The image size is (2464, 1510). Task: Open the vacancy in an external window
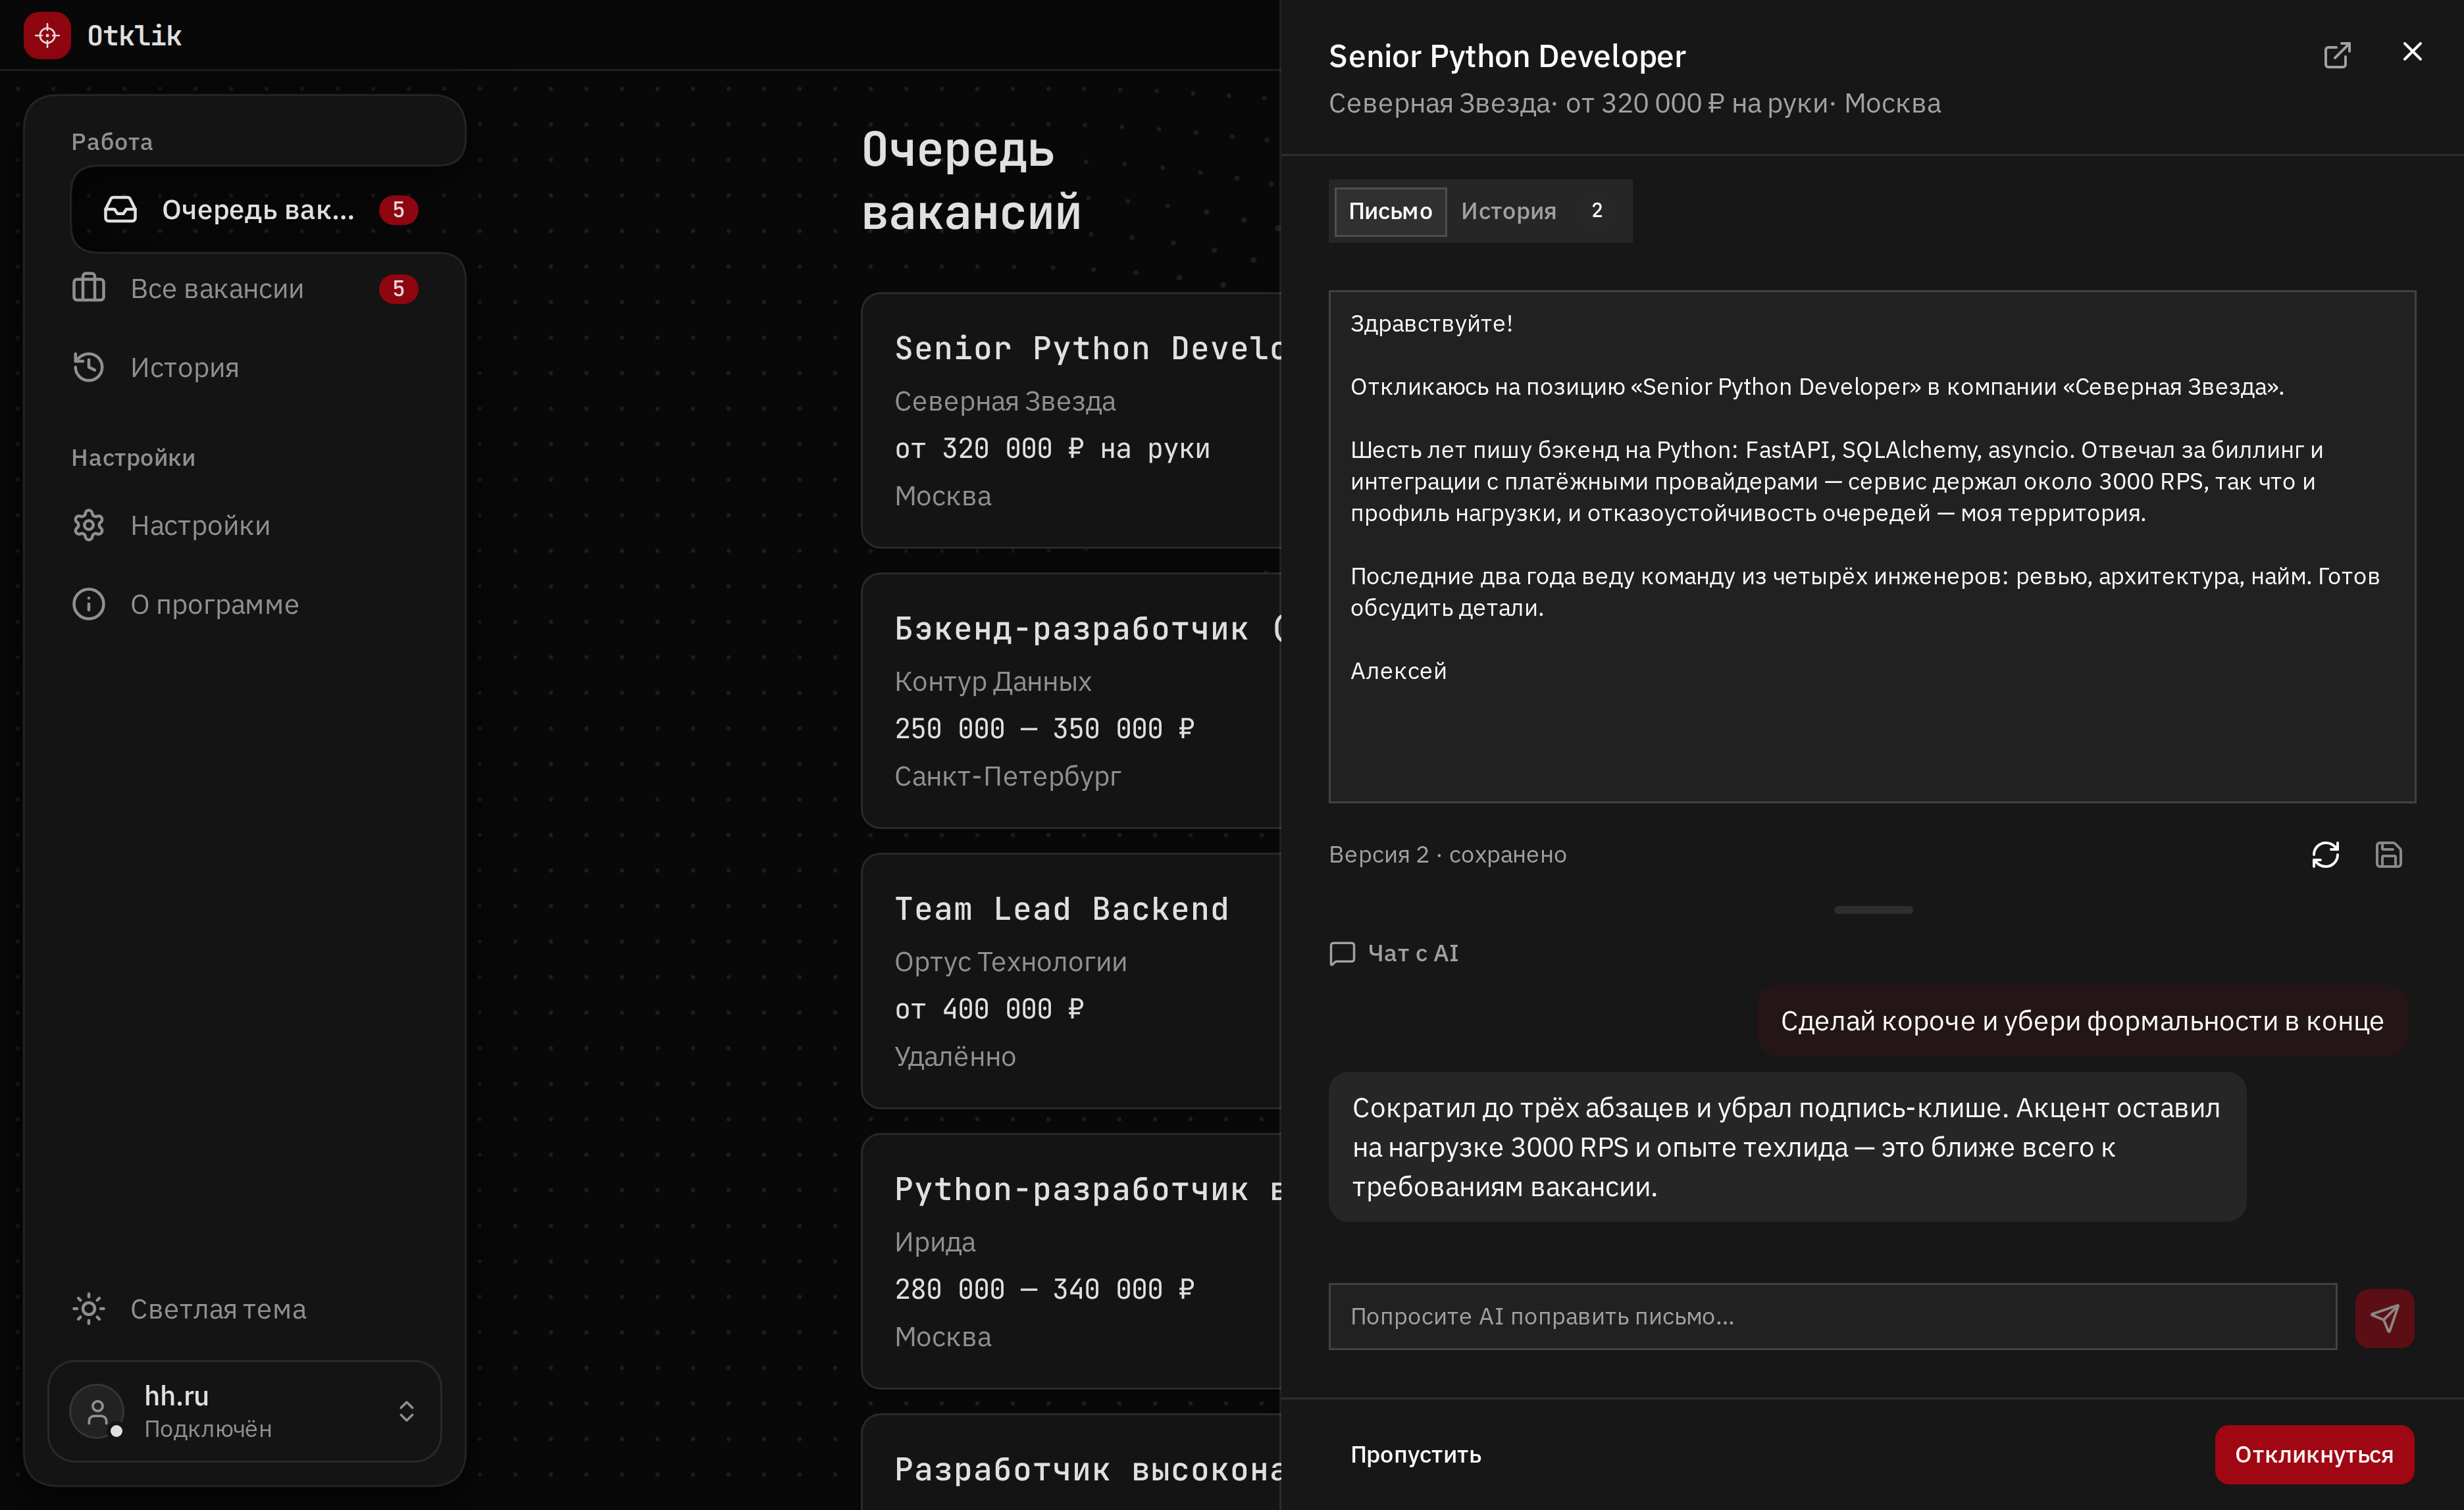[2337, 55]
